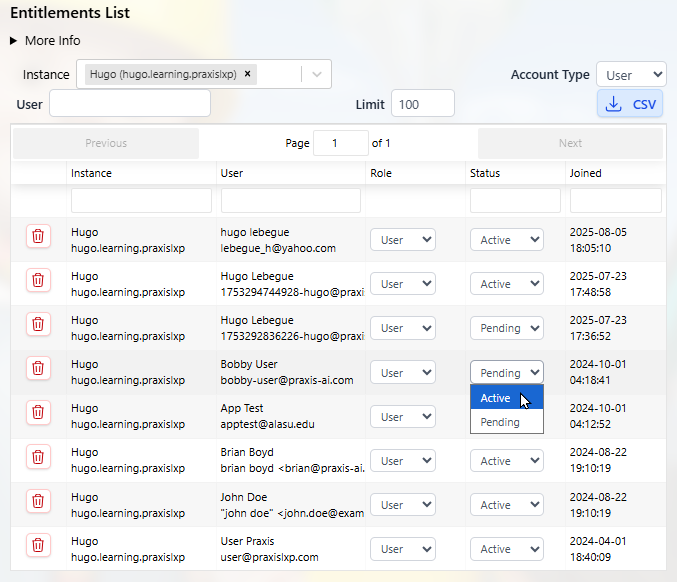Viewport: 677px width, 582px height.
Task: Remove Brian Boyd using trash icon
Action: click(x=38, y=457)
